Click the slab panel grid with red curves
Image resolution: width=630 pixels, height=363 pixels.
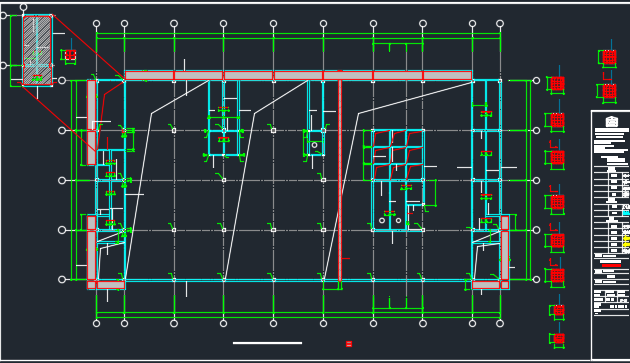pos(398,155)
